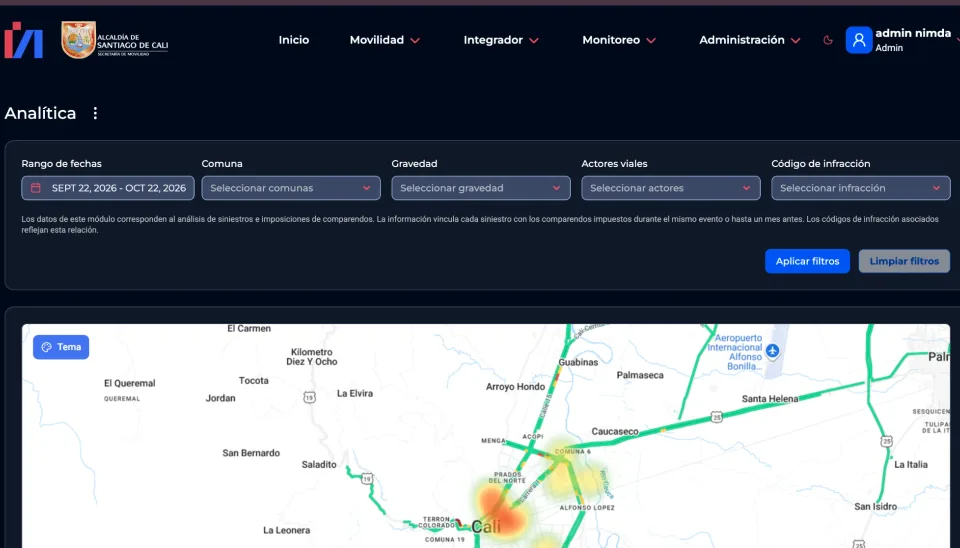Expand Integrador chevron arrow
Screen dimensions: 960x548
pos(534,40)
